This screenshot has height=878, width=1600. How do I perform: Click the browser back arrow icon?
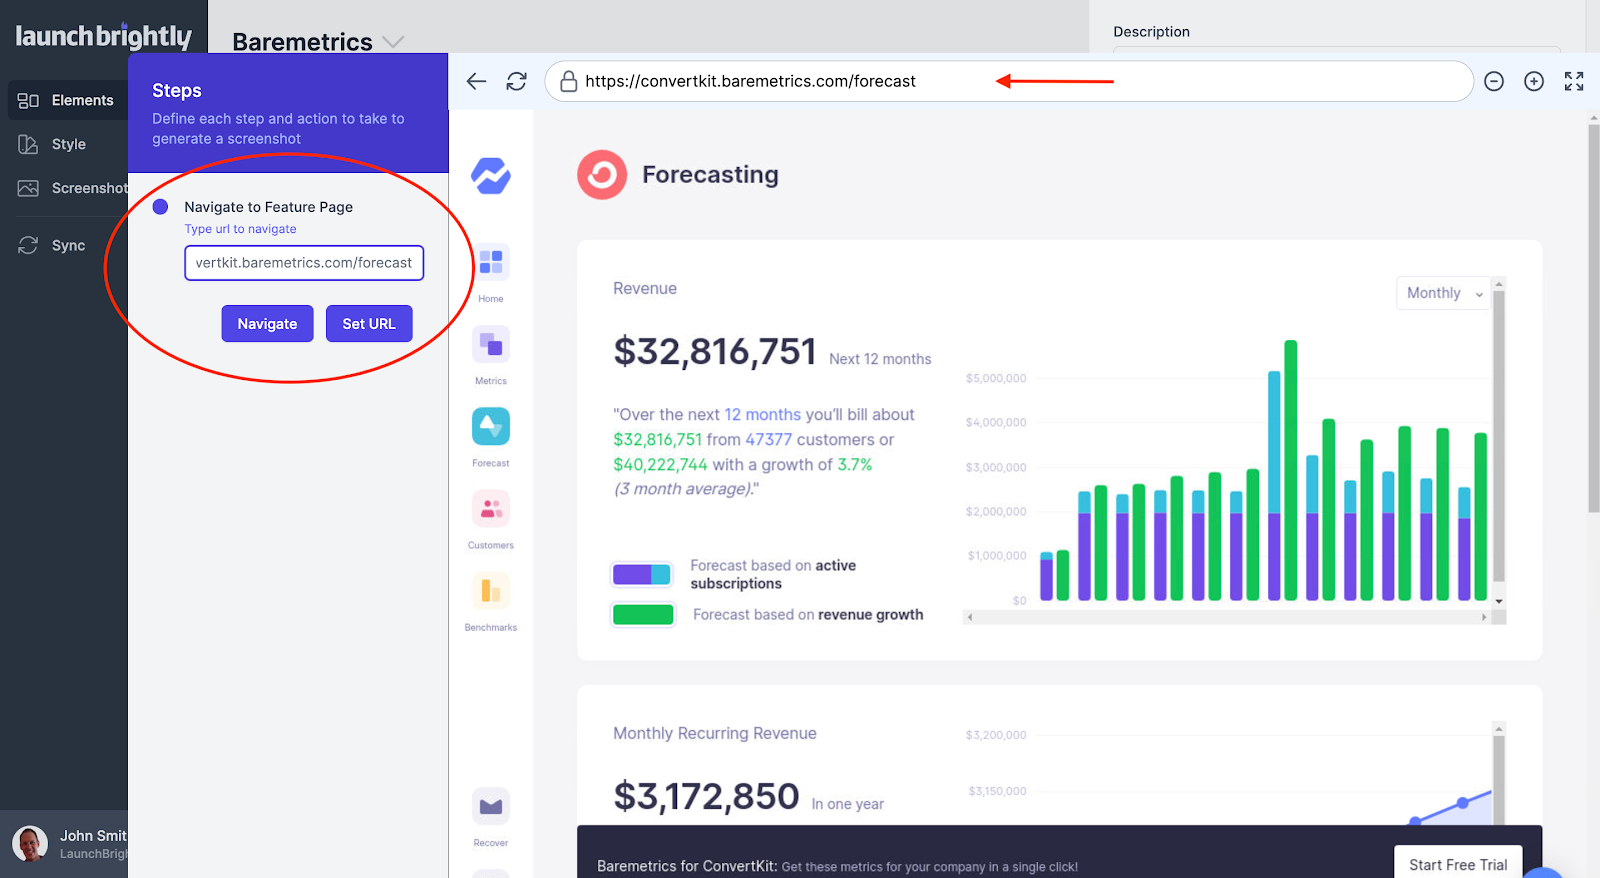(476, 81)
